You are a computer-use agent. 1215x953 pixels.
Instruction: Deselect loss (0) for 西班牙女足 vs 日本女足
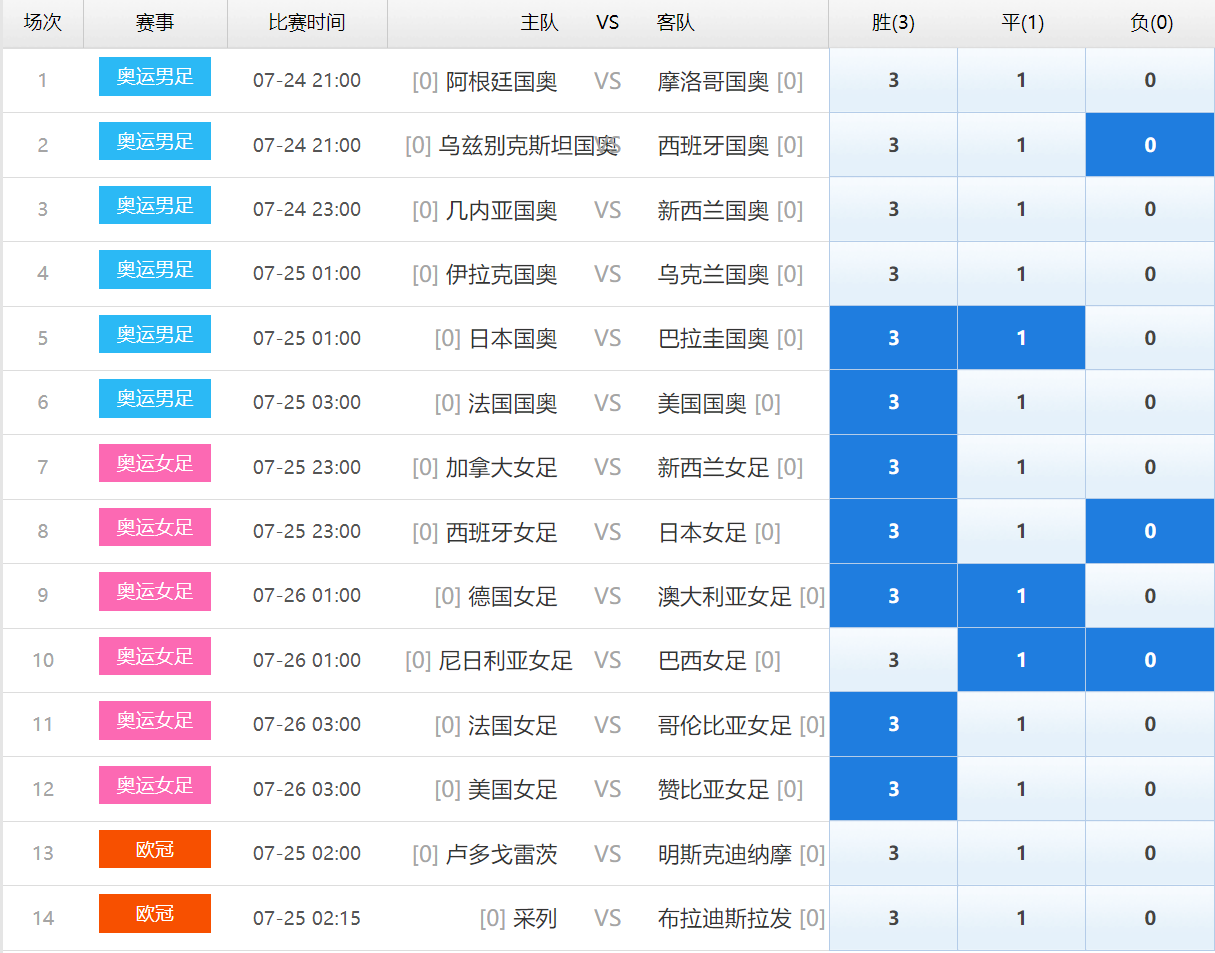[1150, 531]
